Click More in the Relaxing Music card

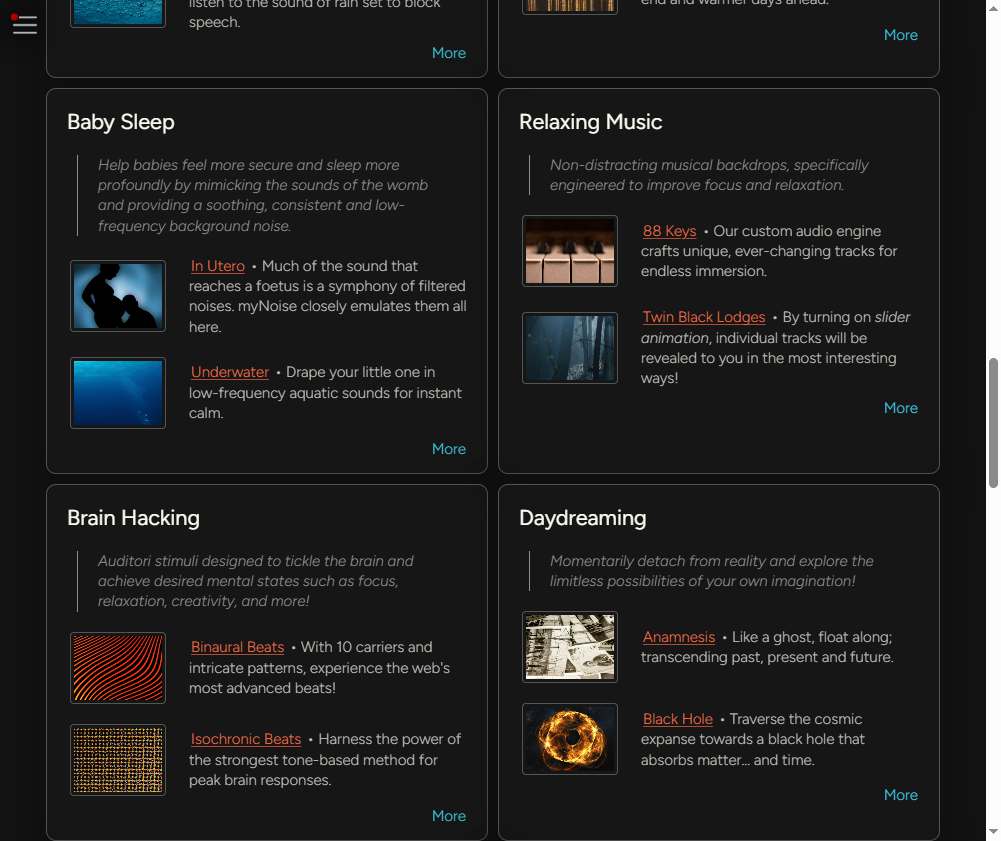coord(901,407)
